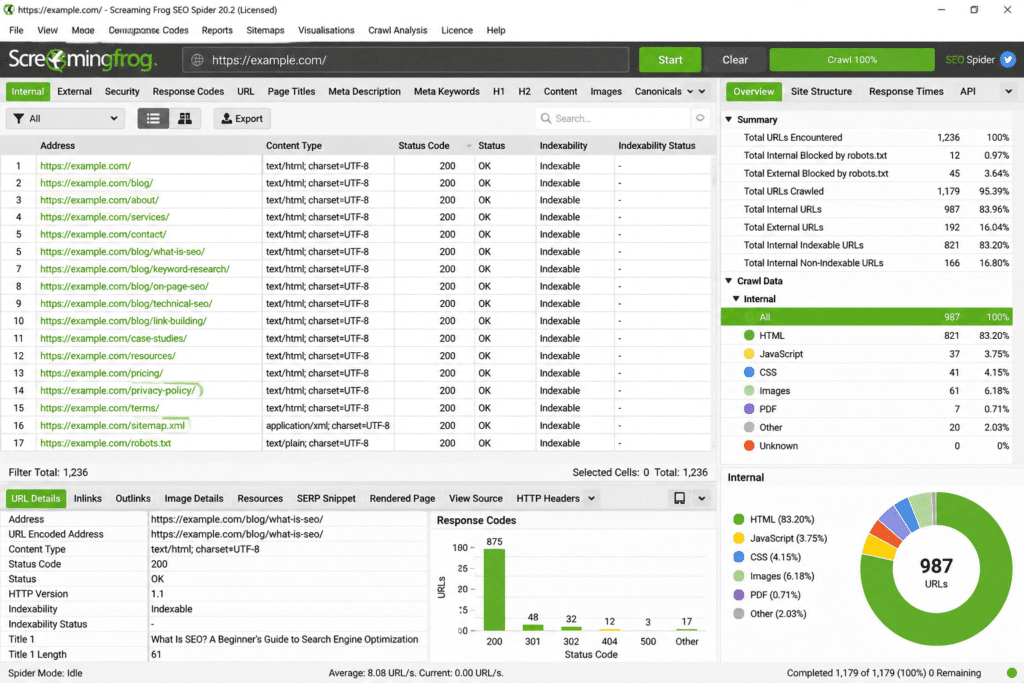
Task: Open the Crawl Analysis menu
Action: tap(397, 30)
